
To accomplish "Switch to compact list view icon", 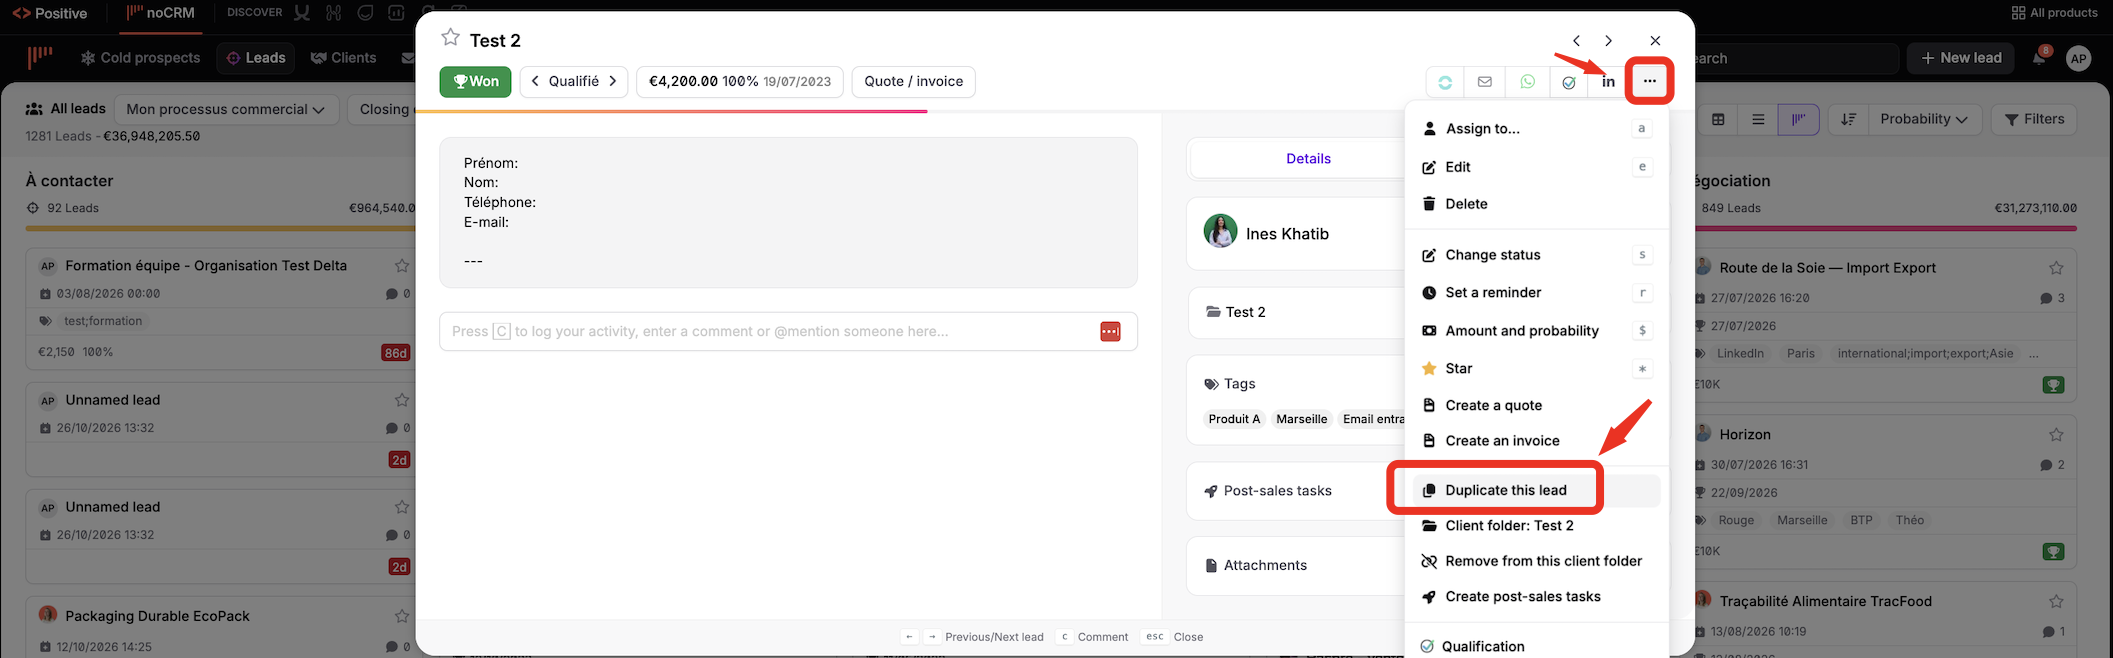I will [1758, 119].
